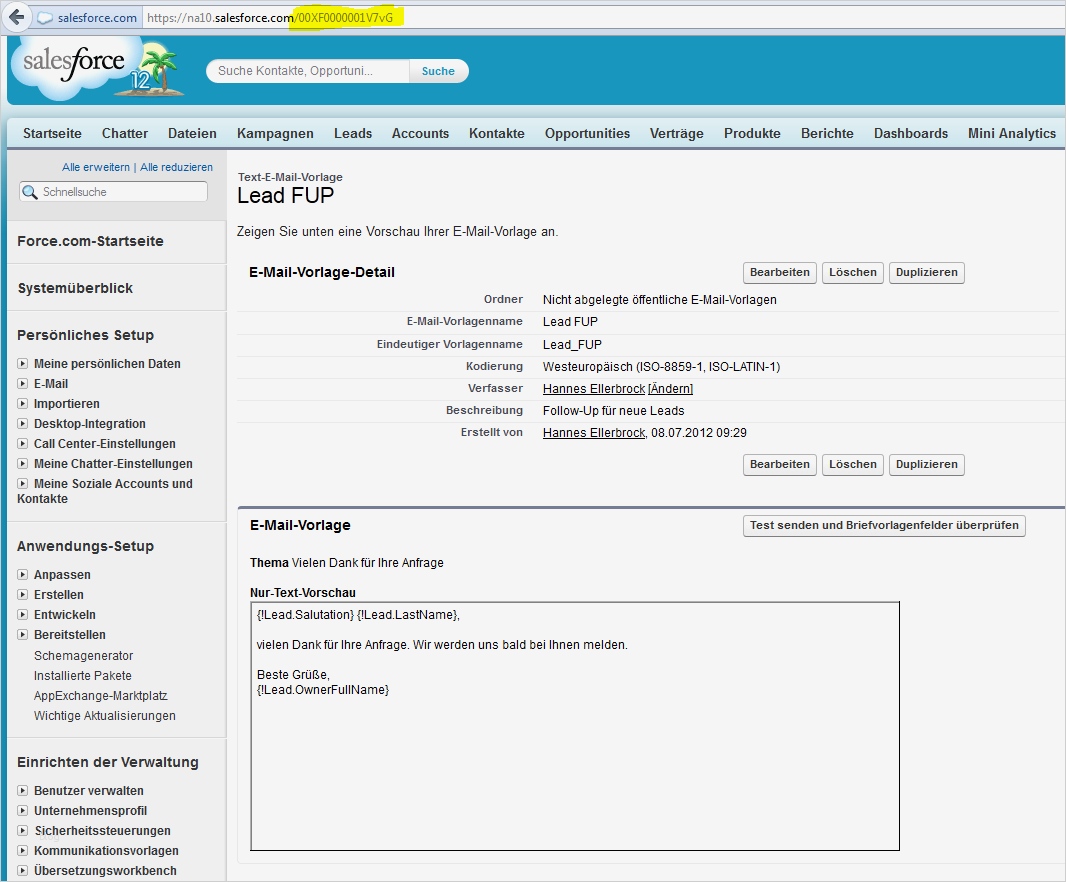This screenshot has height=882, width=1066.
Task: Click the browser address bar URL
Action: 269,18
